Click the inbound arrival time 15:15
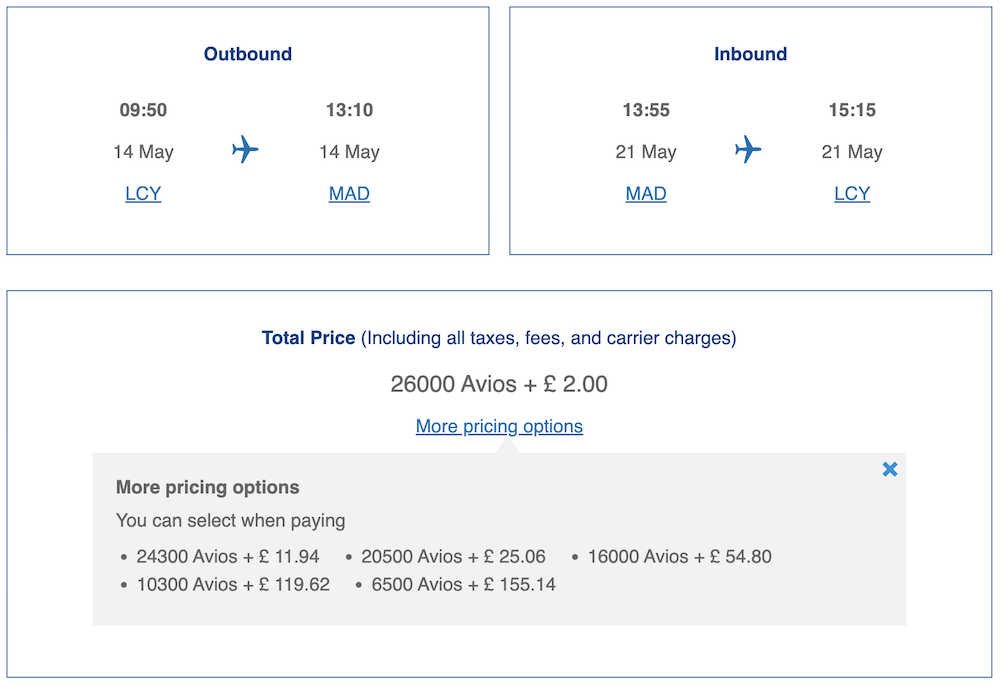Viewport: 1000px width, 686px height. pyautogui.click(x=851, y=110)
